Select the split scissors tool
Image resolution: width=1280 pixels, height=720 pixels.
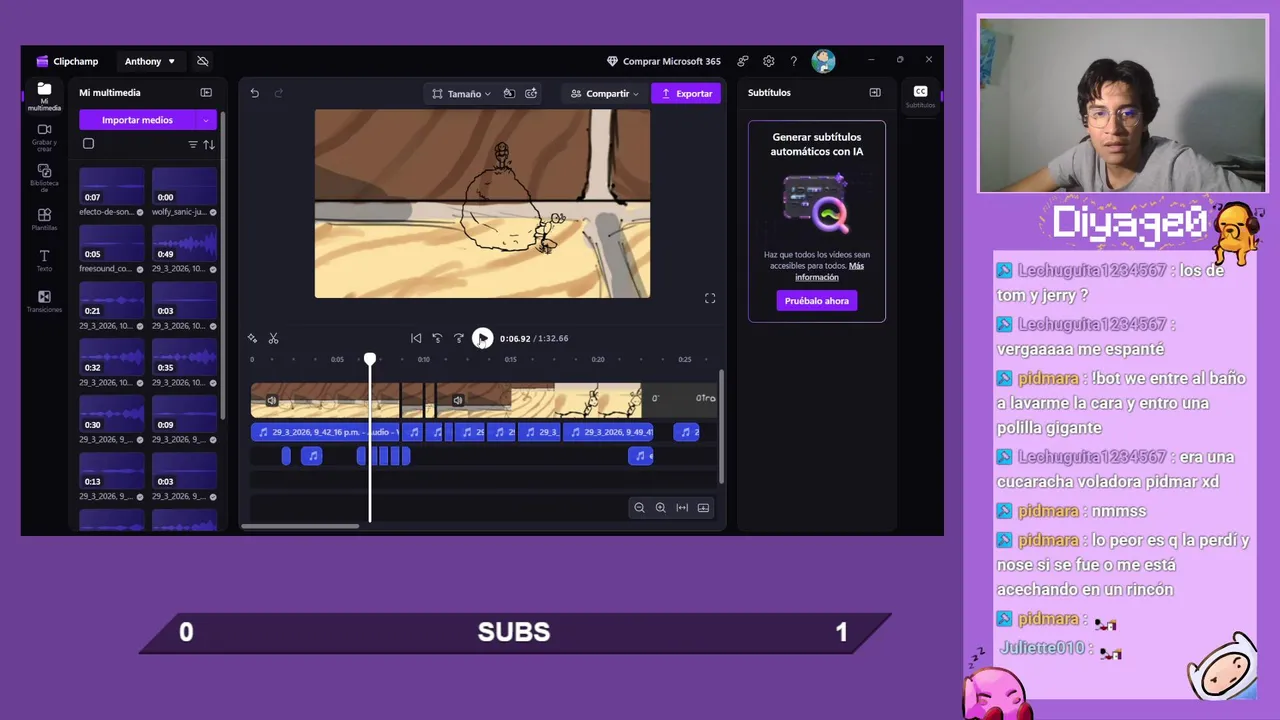(x=273, y=339)
